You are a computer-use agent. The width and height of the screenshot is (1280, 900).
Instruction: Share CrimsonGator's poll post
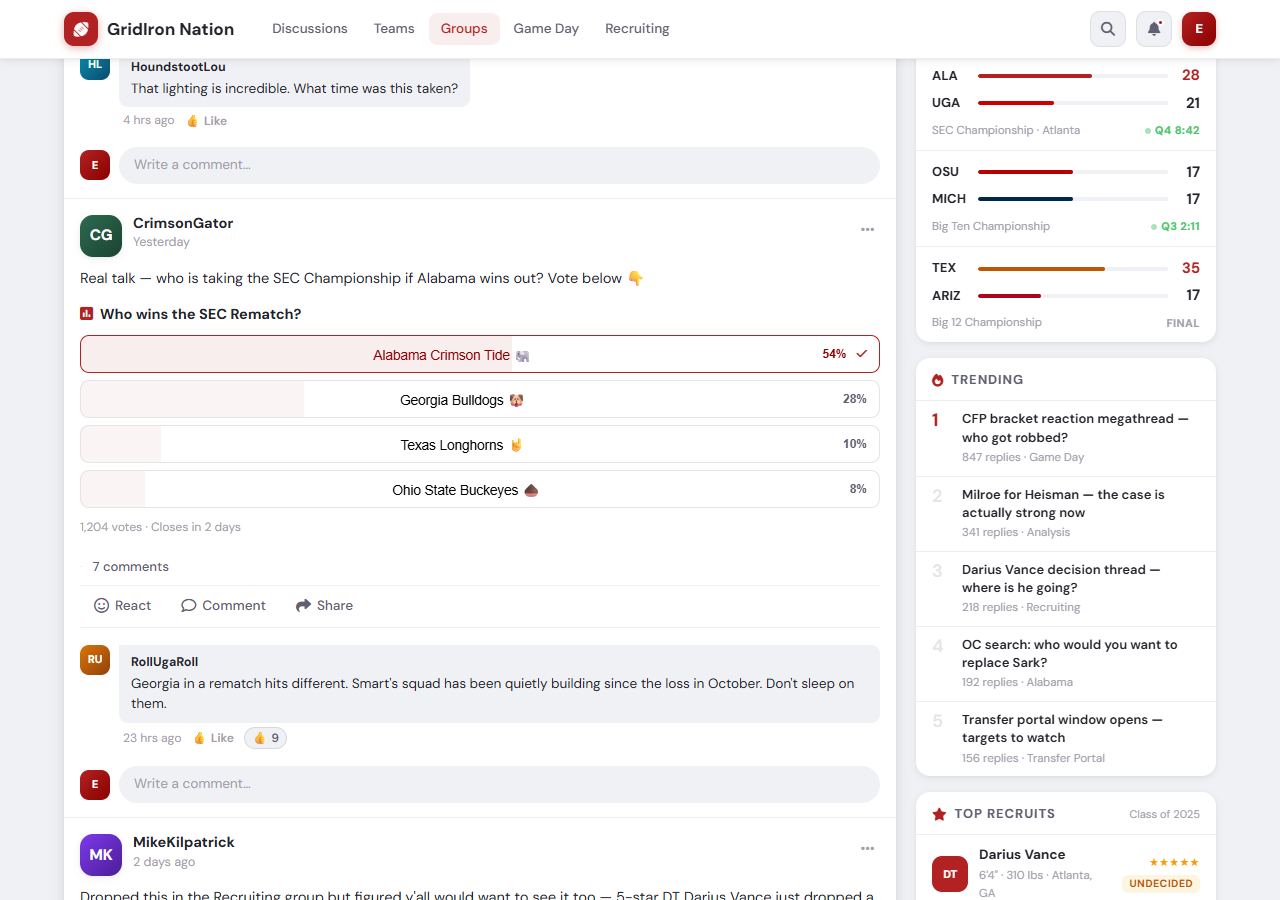[x=324, y=606]
